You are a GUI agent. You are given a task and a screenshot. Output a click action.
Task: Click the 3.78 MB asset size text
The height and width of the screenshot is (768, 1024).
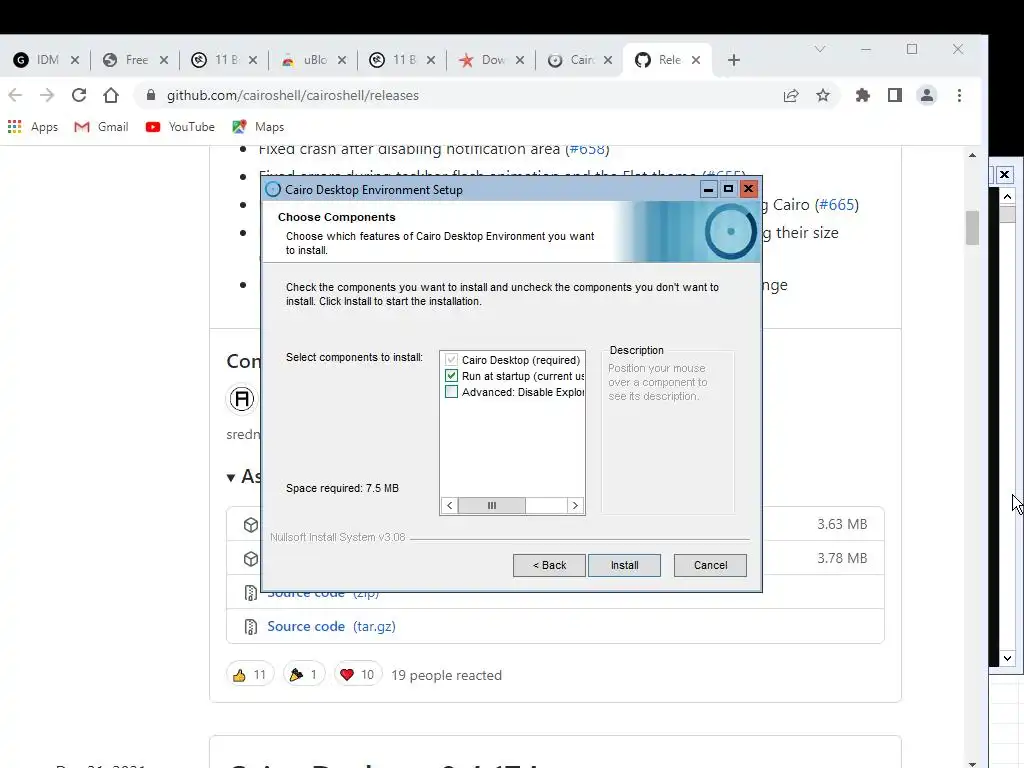[842, 558]
